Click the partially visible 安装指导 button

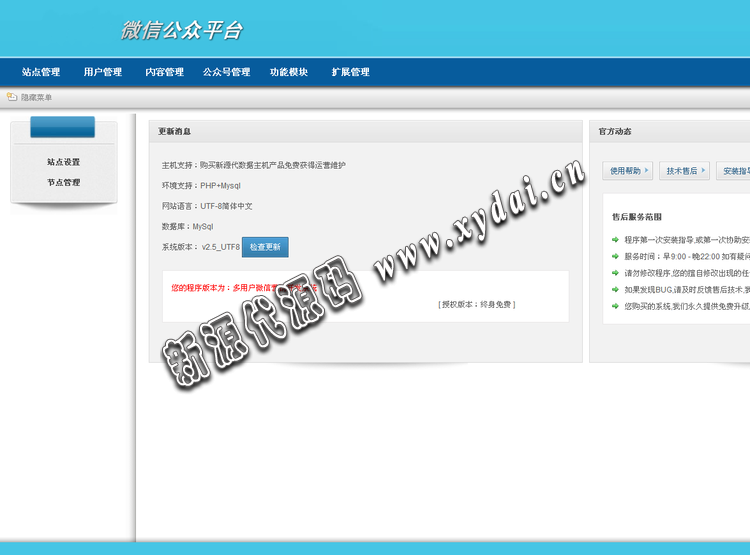coord(733,171)
